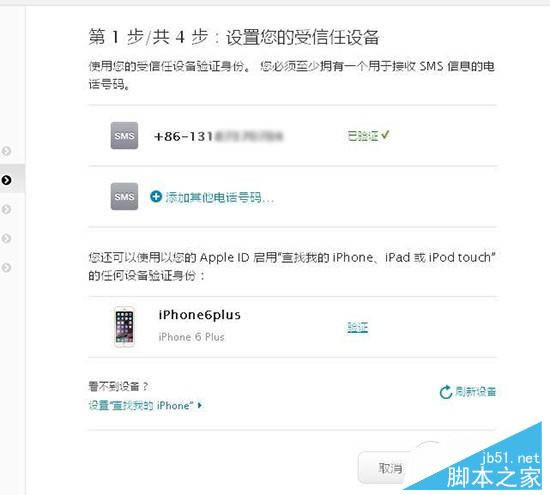Viewport: 550px width, 495px height.
Task: Select the last gray arrow sidebar step
Action: 6,268
